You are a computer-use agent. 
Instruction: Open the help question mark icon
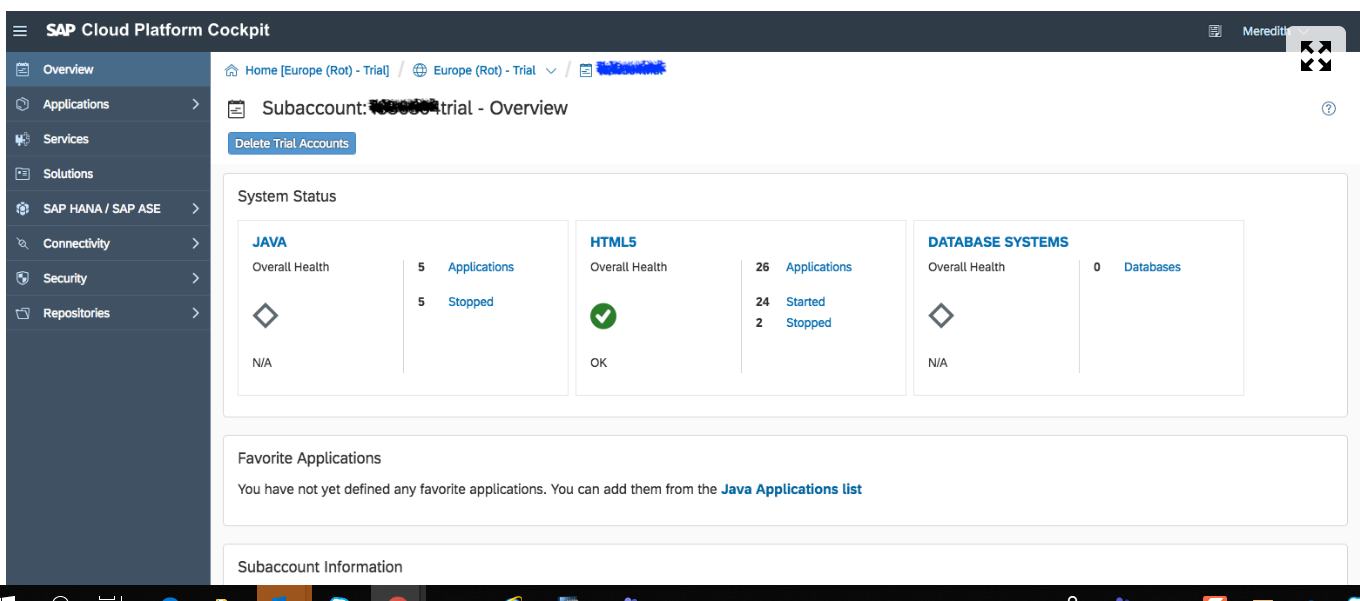click(1329, 109)
